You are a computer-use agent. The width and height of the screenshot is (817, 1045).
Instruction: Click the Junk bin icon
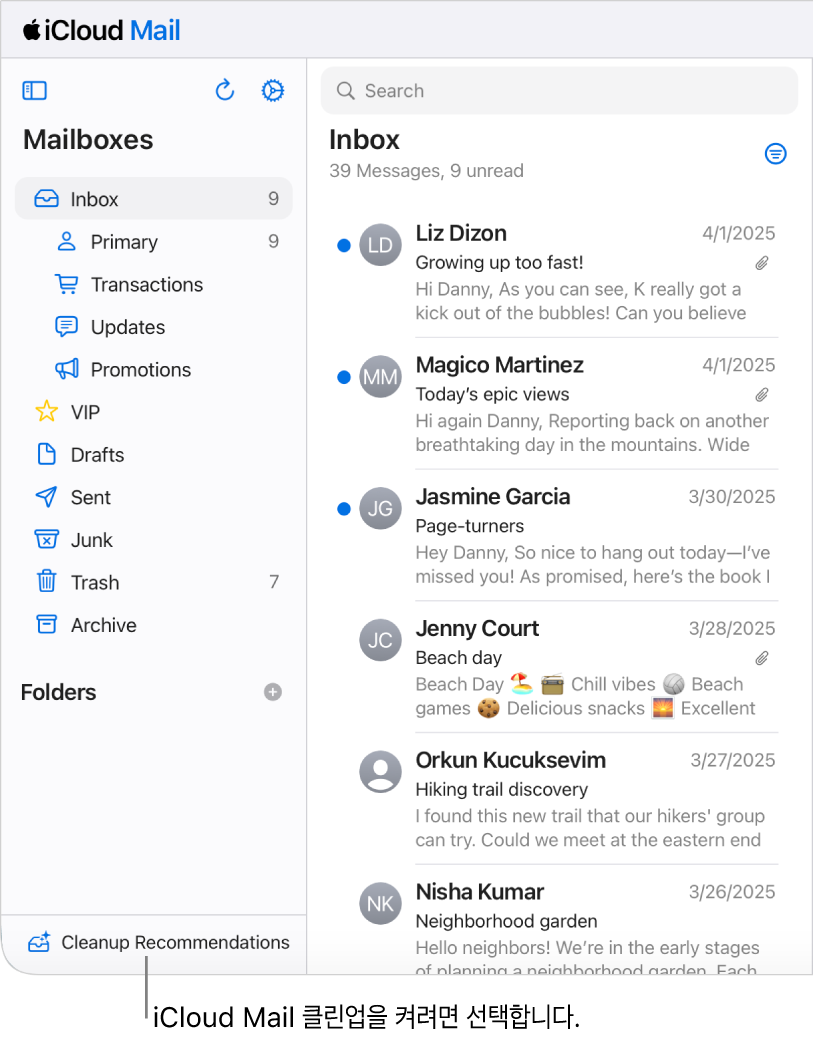[x=46, y=539]
